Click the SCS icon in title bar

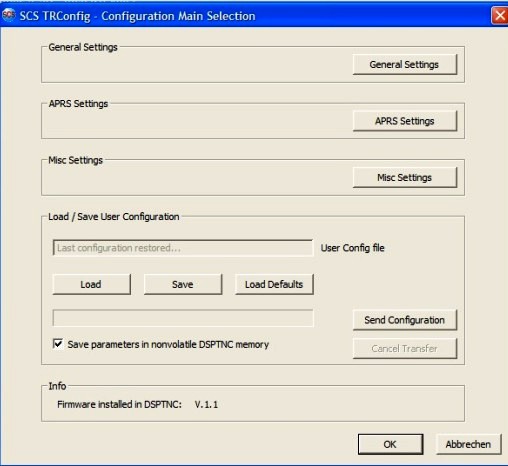pyautogui.click(x=9, y=15)
